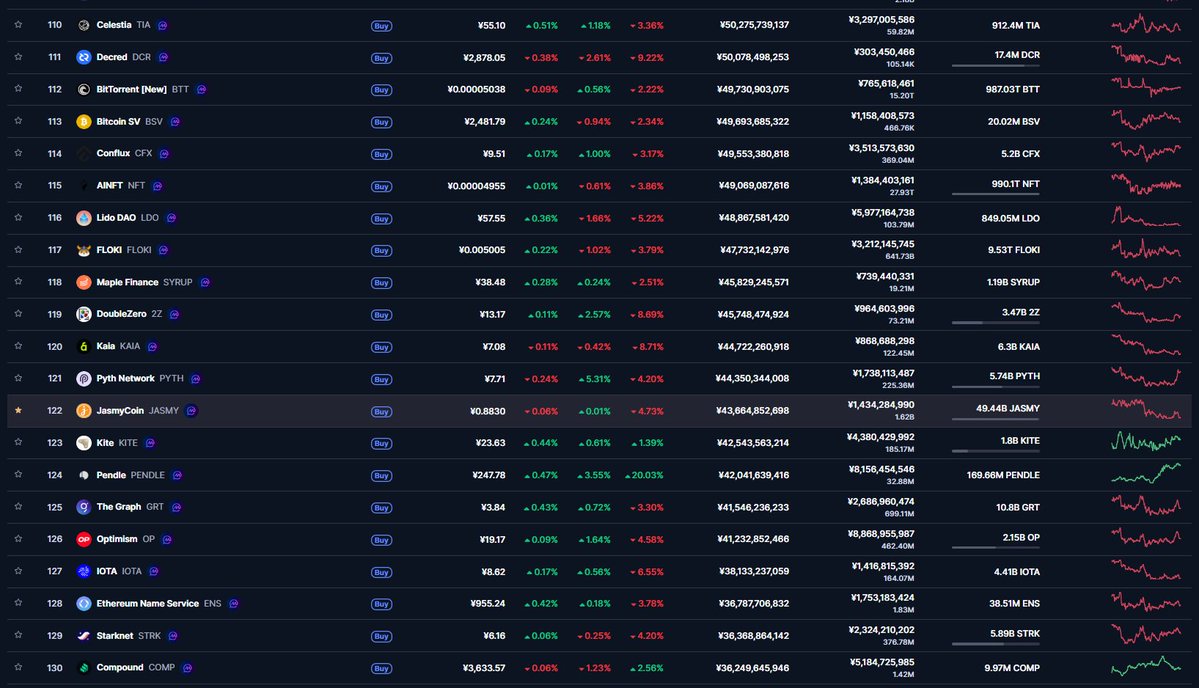Image resolution: width=1199 pixels, height=688 pixels.
Task: Click the Decred circulating supply bar
Action: (x=996, y=66)
